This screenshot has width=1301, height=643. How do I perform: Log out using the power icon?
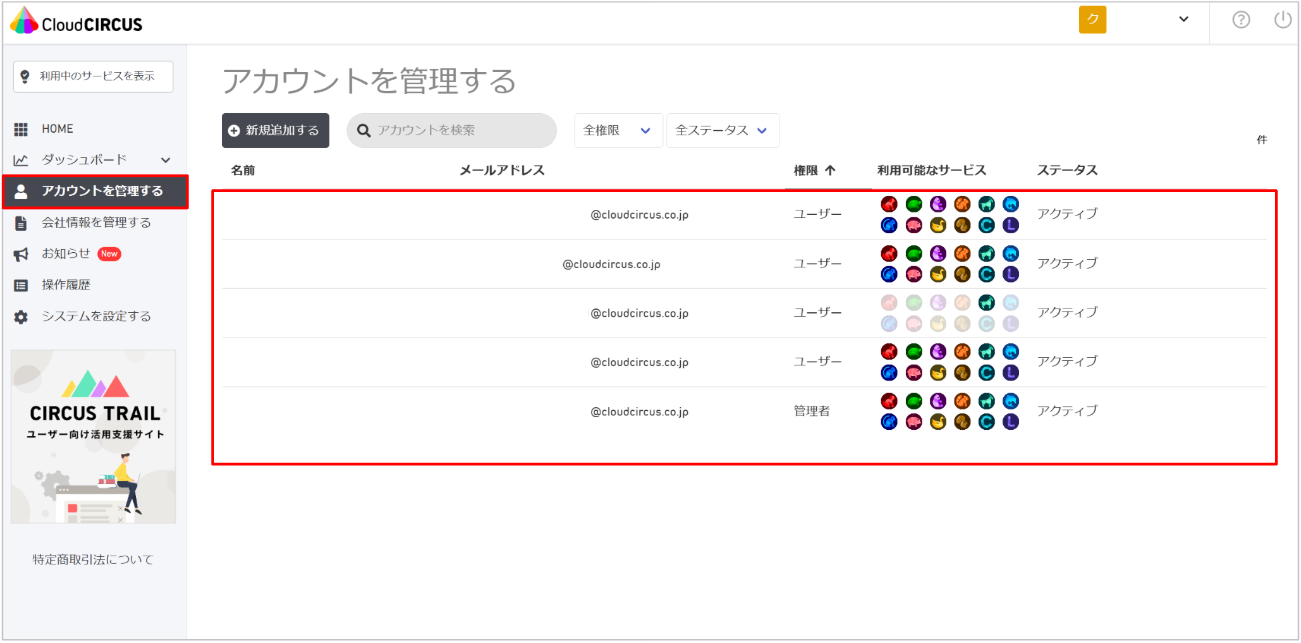(1283, 20)
